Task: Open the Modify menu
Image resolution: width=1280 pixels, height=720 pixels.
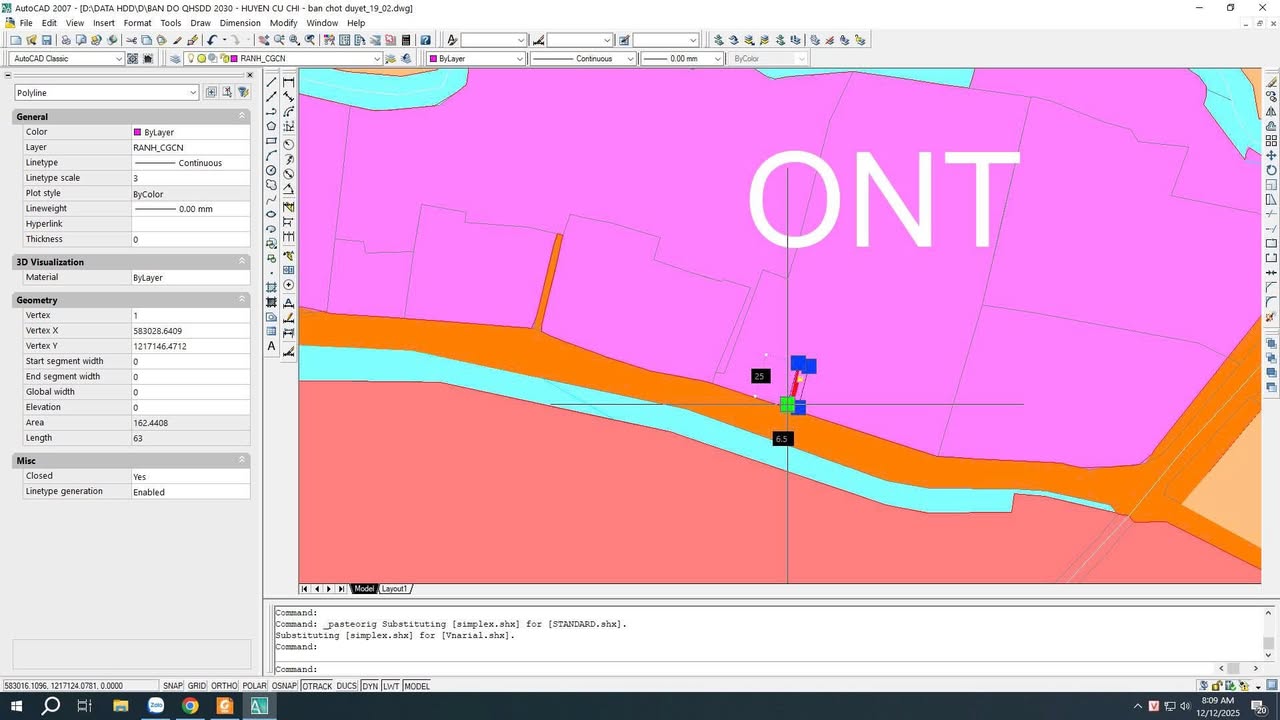Action: (x=283, y=23)
